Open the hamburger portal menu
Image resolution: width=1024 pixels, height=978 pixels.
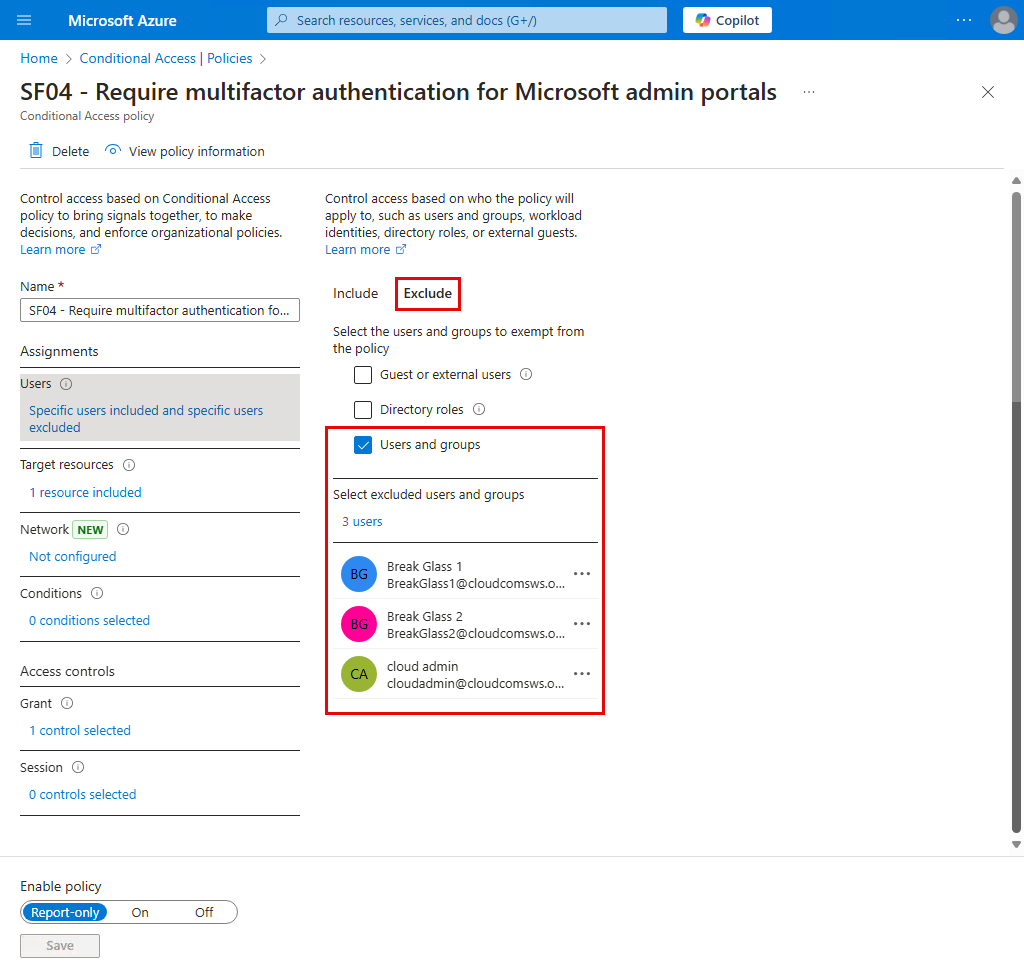tap(24, 20)
